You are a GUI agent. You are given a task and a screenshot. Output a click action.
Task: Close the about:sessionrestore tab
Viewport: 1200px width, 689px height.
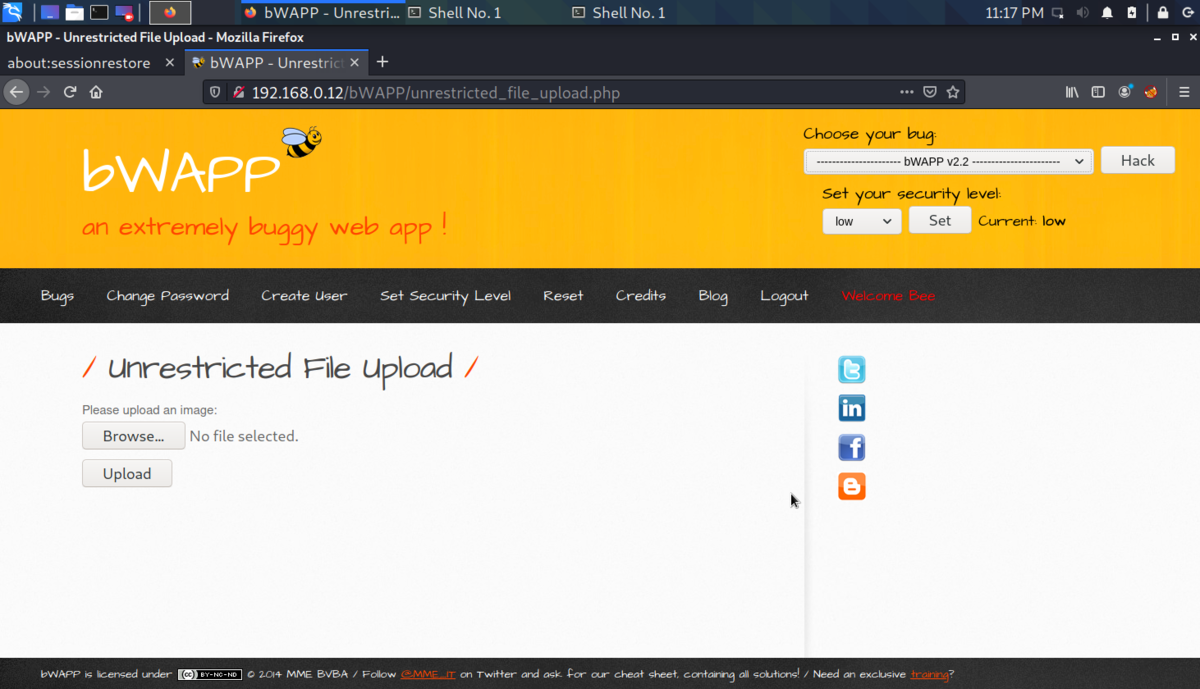point(169,62)
